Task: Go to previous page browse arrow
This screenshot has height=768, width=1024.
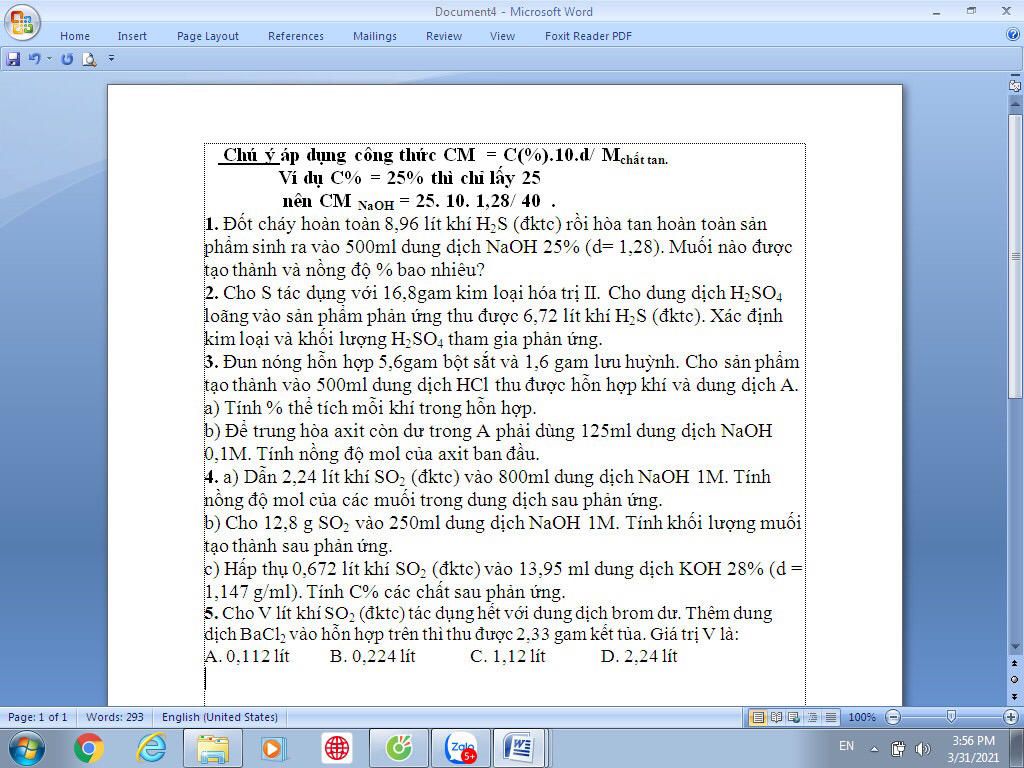Action: click(1014, 664)
